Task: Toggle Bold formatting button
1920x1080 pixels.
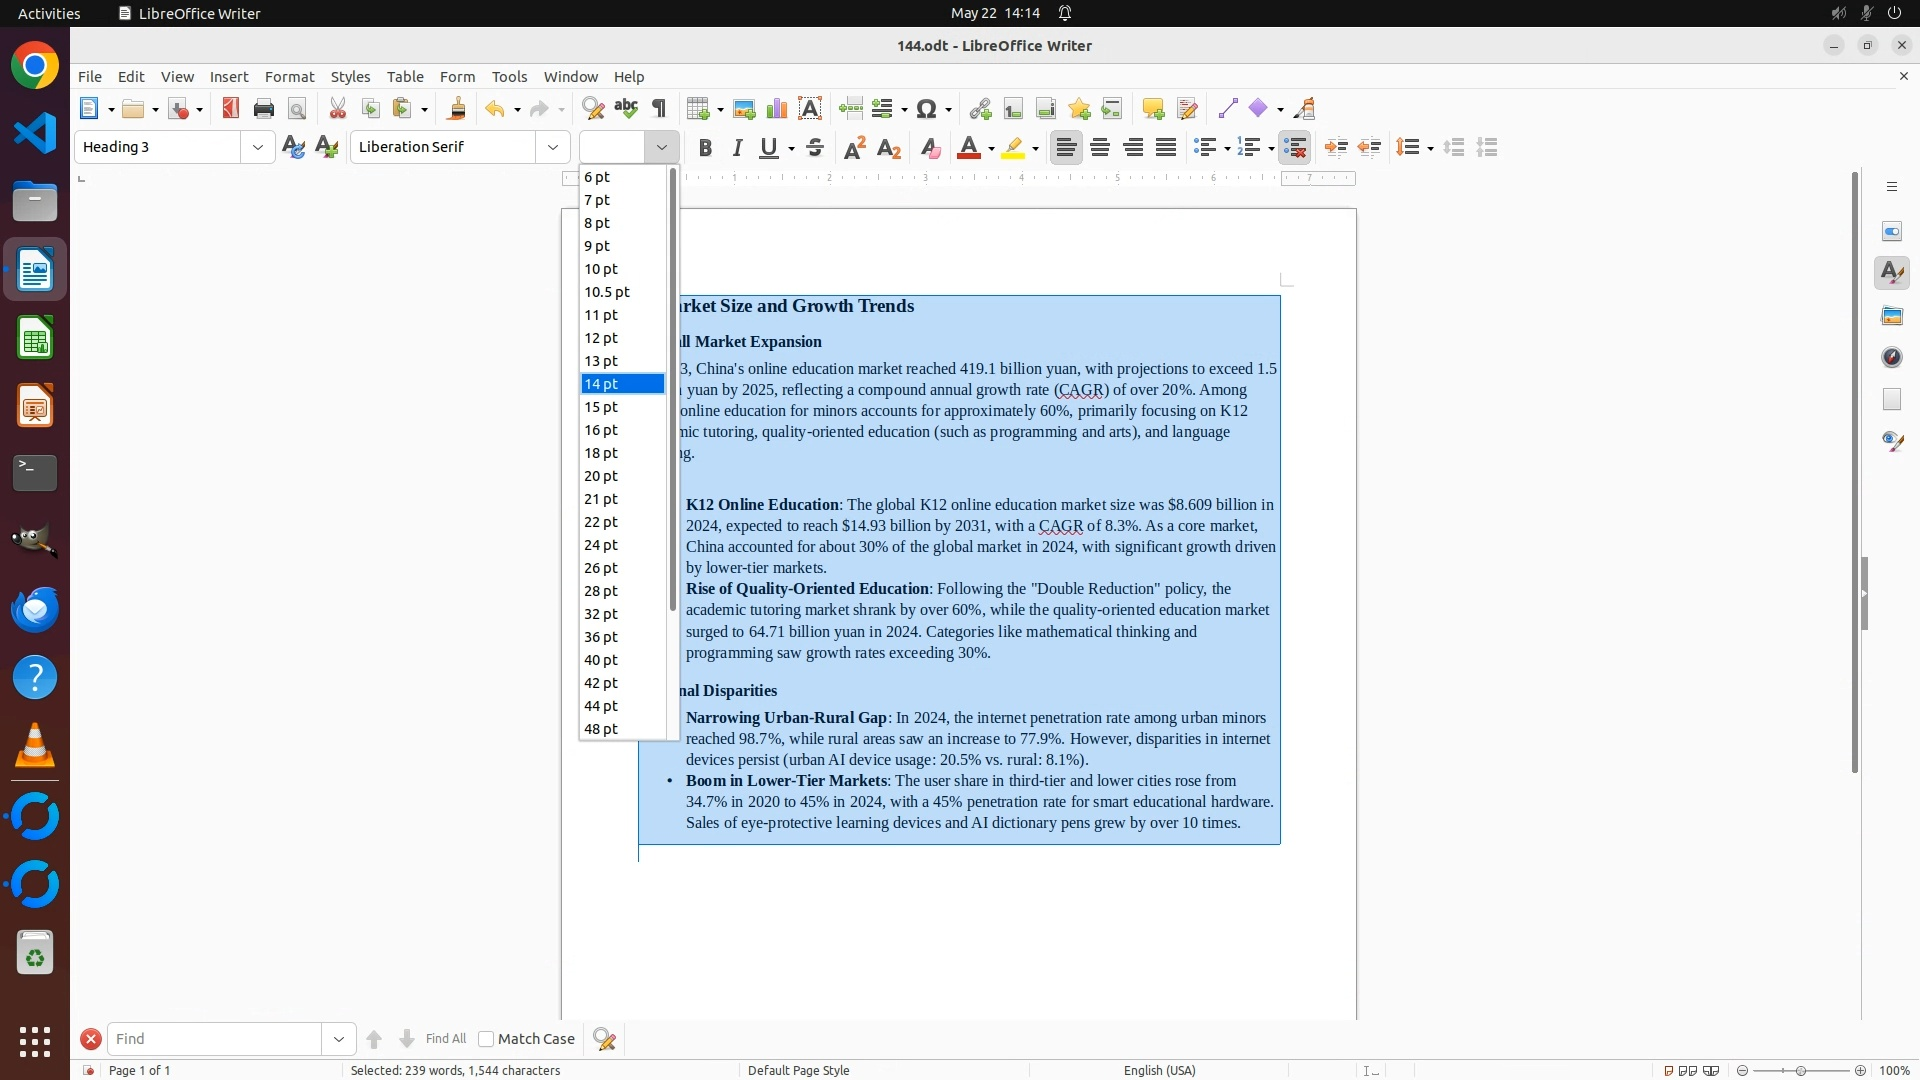Action: coord(705,148)
